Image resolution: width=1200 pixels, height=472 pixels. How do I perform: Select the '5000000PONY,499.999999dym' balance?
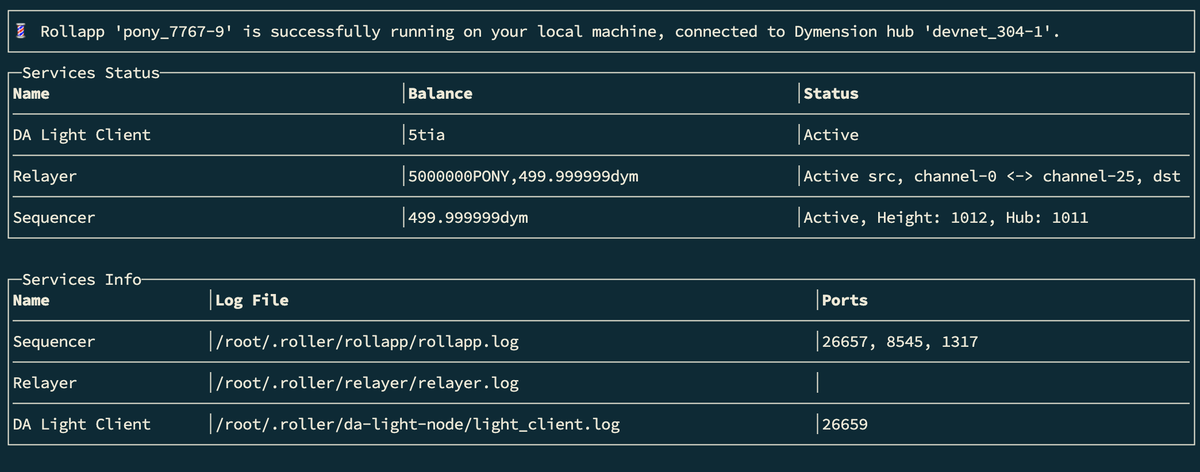(523, 176)
